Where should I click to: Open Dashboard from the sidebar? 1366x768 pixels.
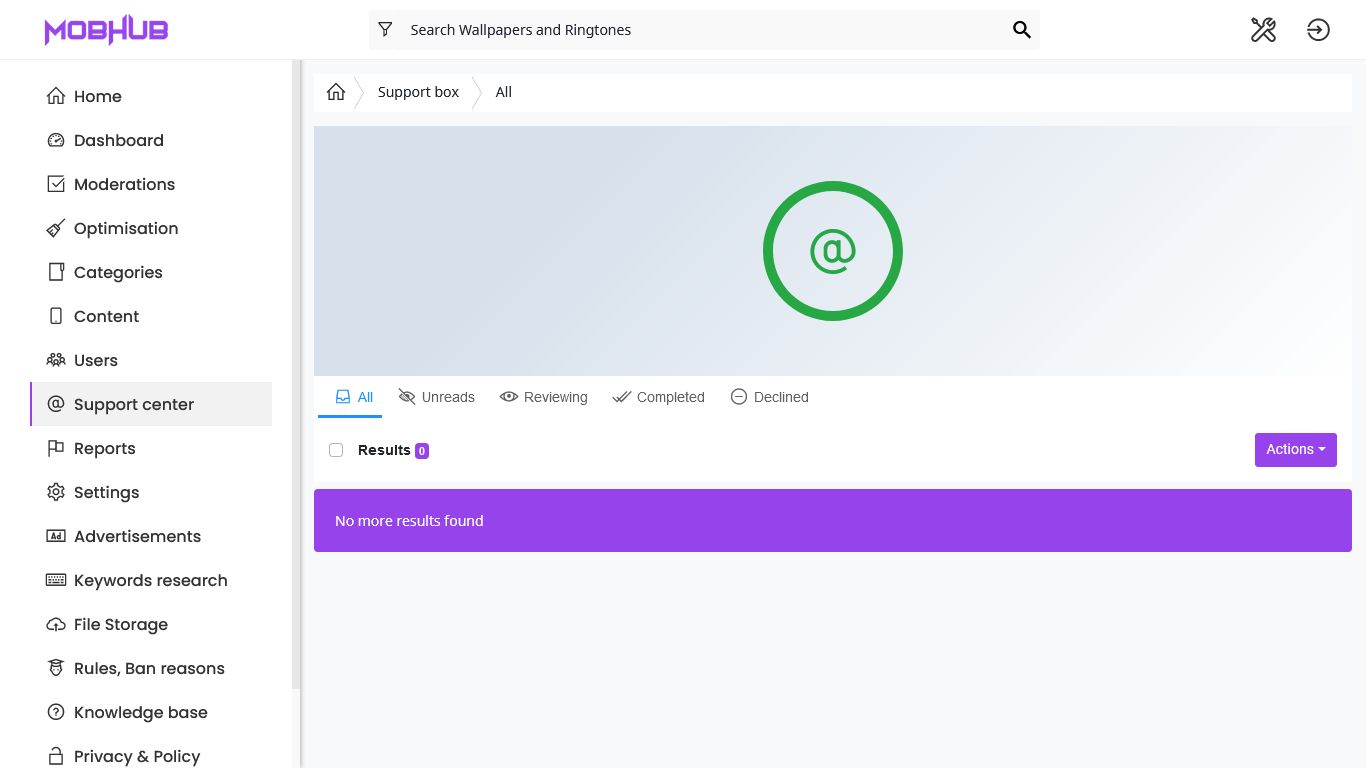(x=118, y=140)
